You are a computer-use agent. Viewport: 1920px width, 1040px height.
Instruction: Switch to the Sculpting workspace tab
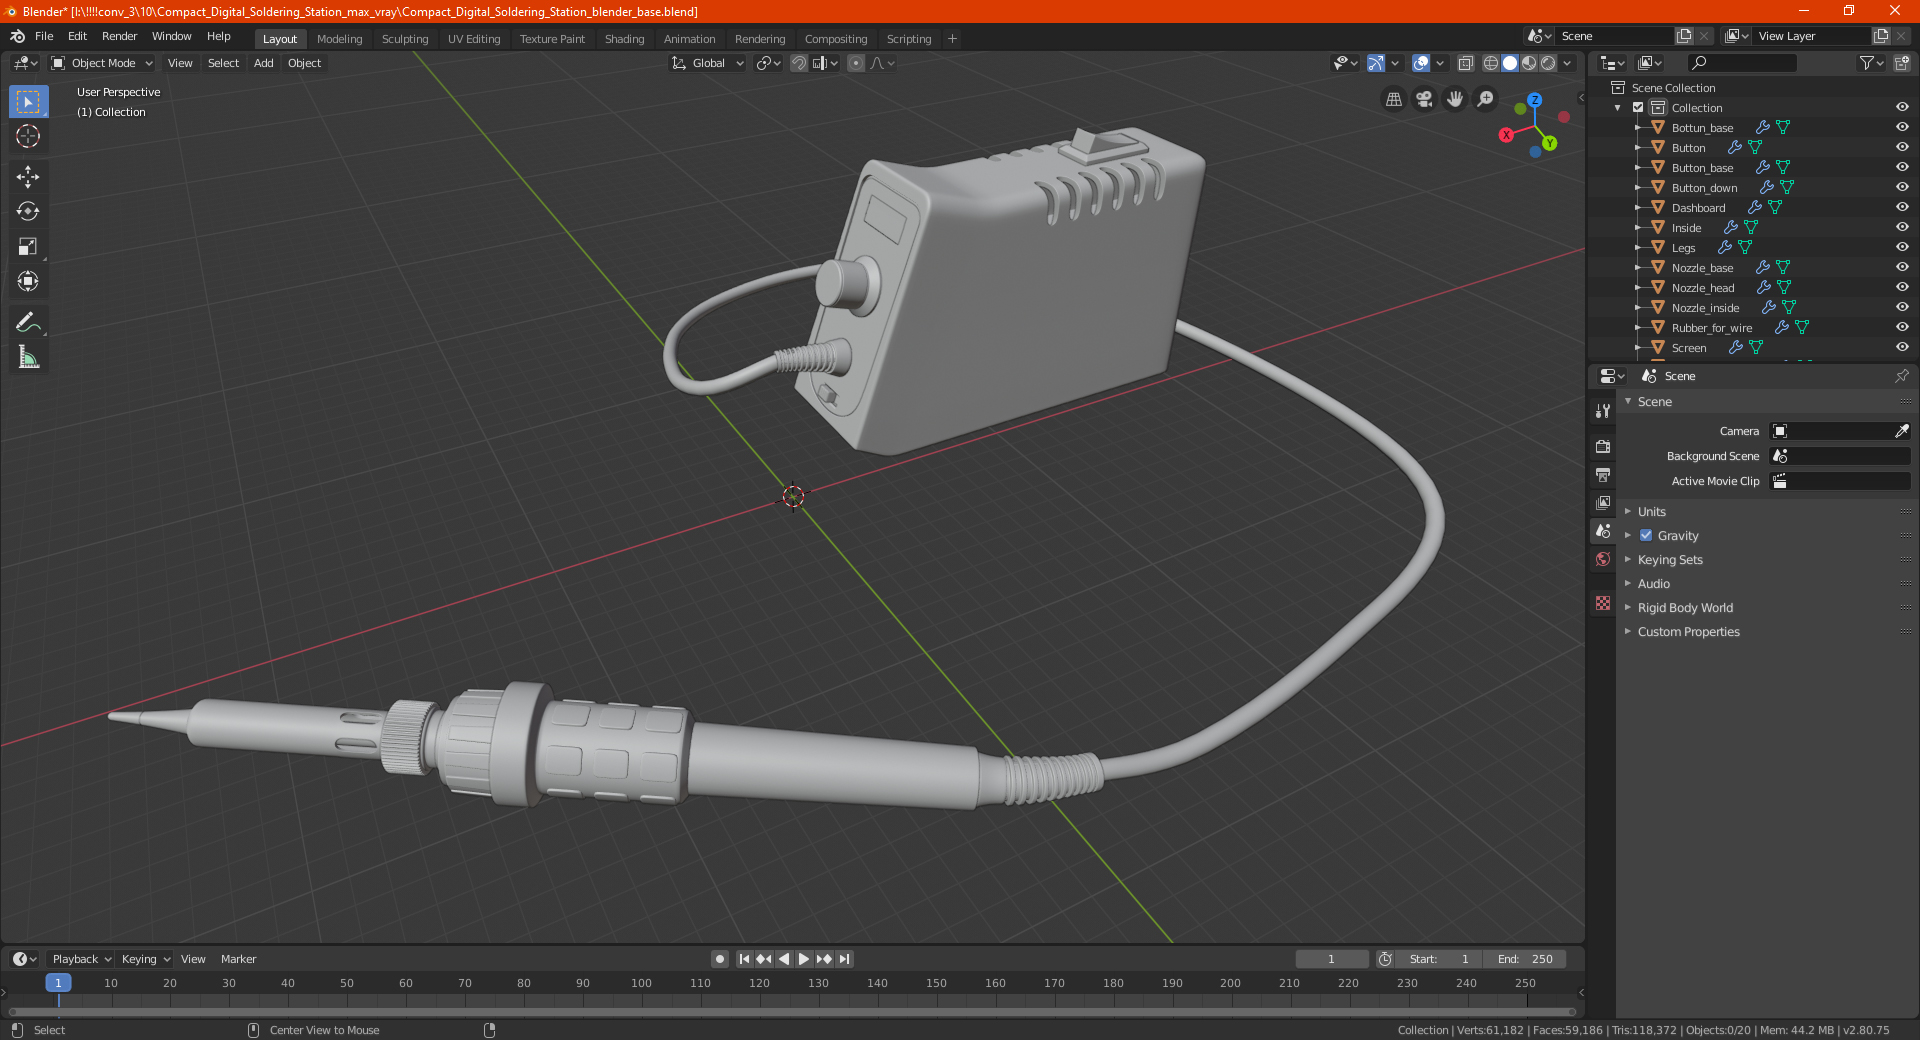(x=405, y=39)
